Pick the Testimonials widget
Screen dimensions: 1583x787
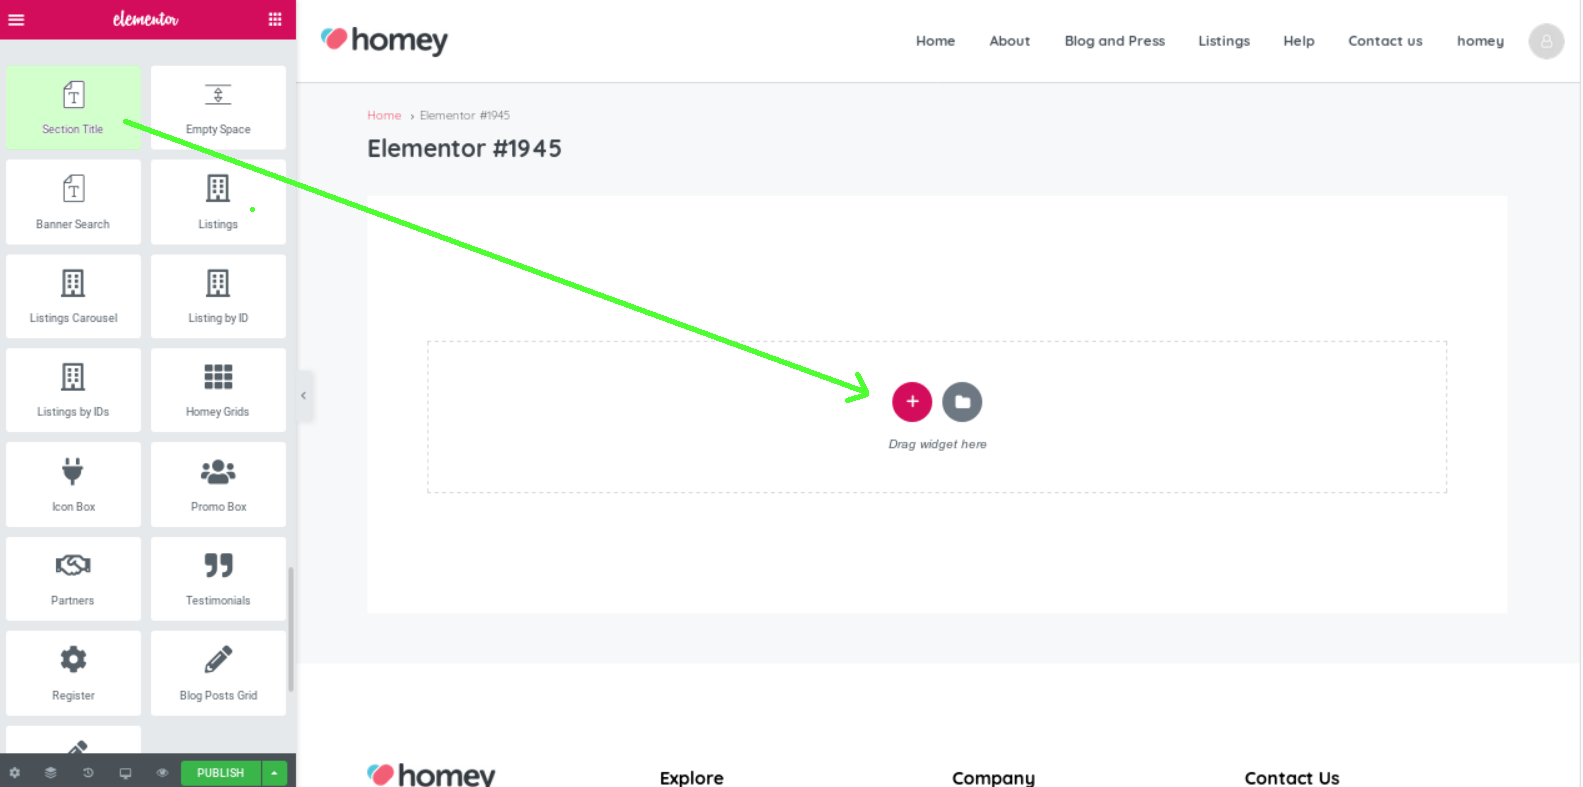(218, 579)
